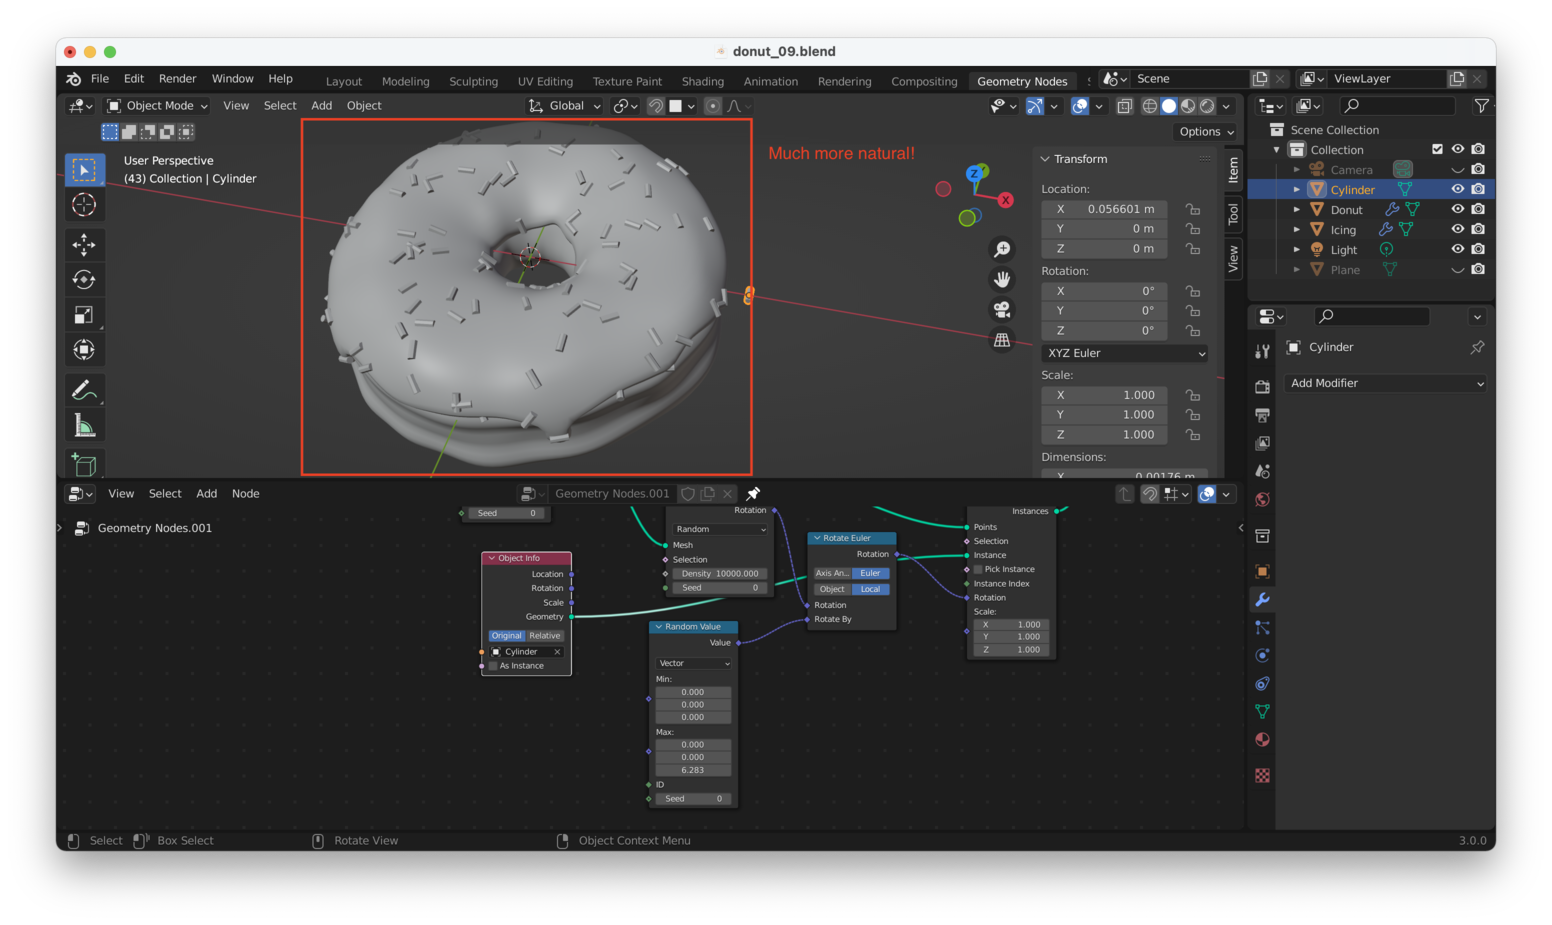Click the 3D cursor tool
This screenshot has height=925, width=1552.
(84, 205)
